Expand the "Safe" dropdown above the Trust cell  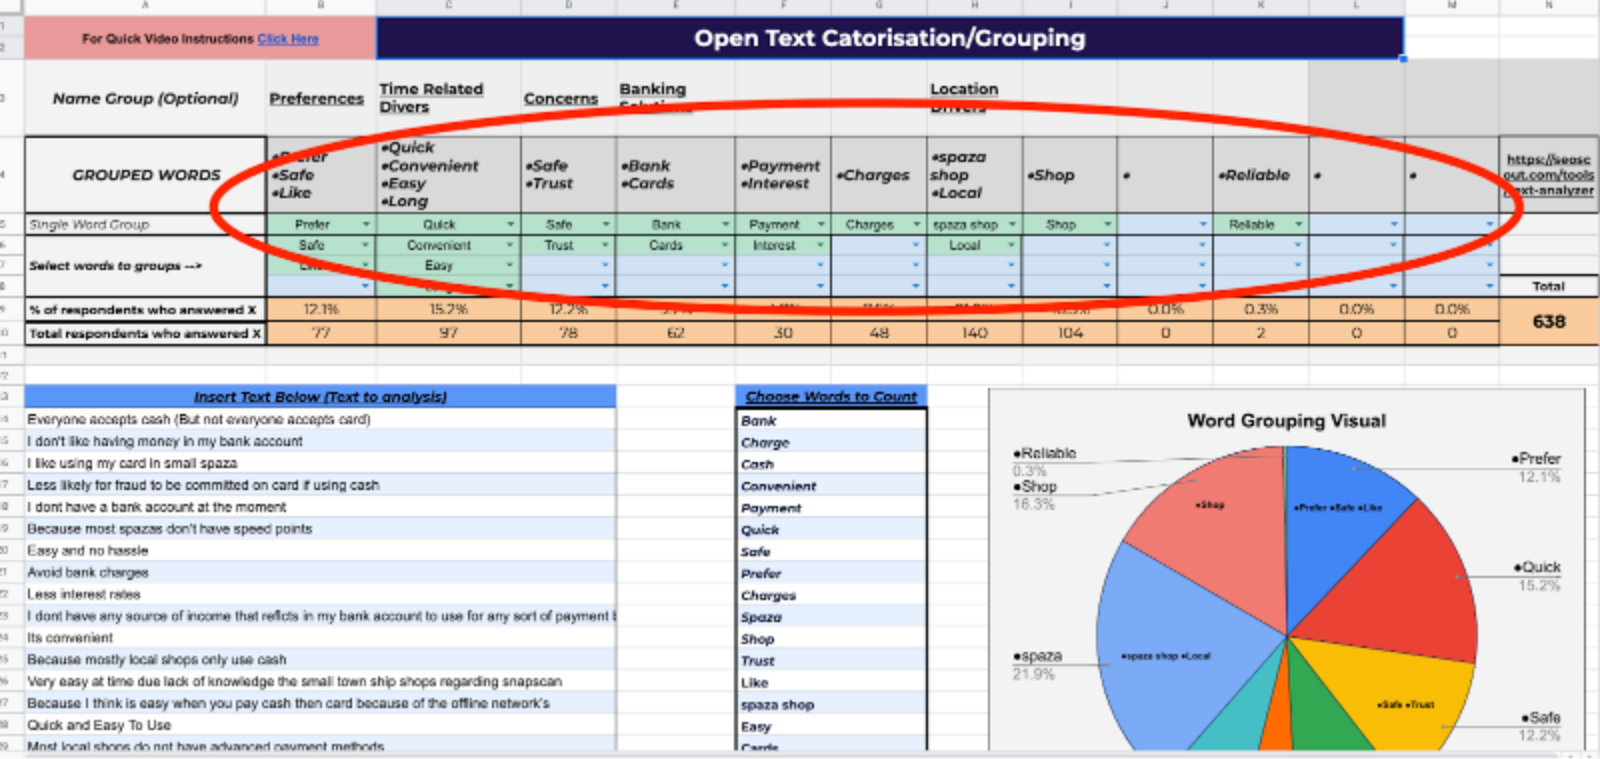pos(568,225)
